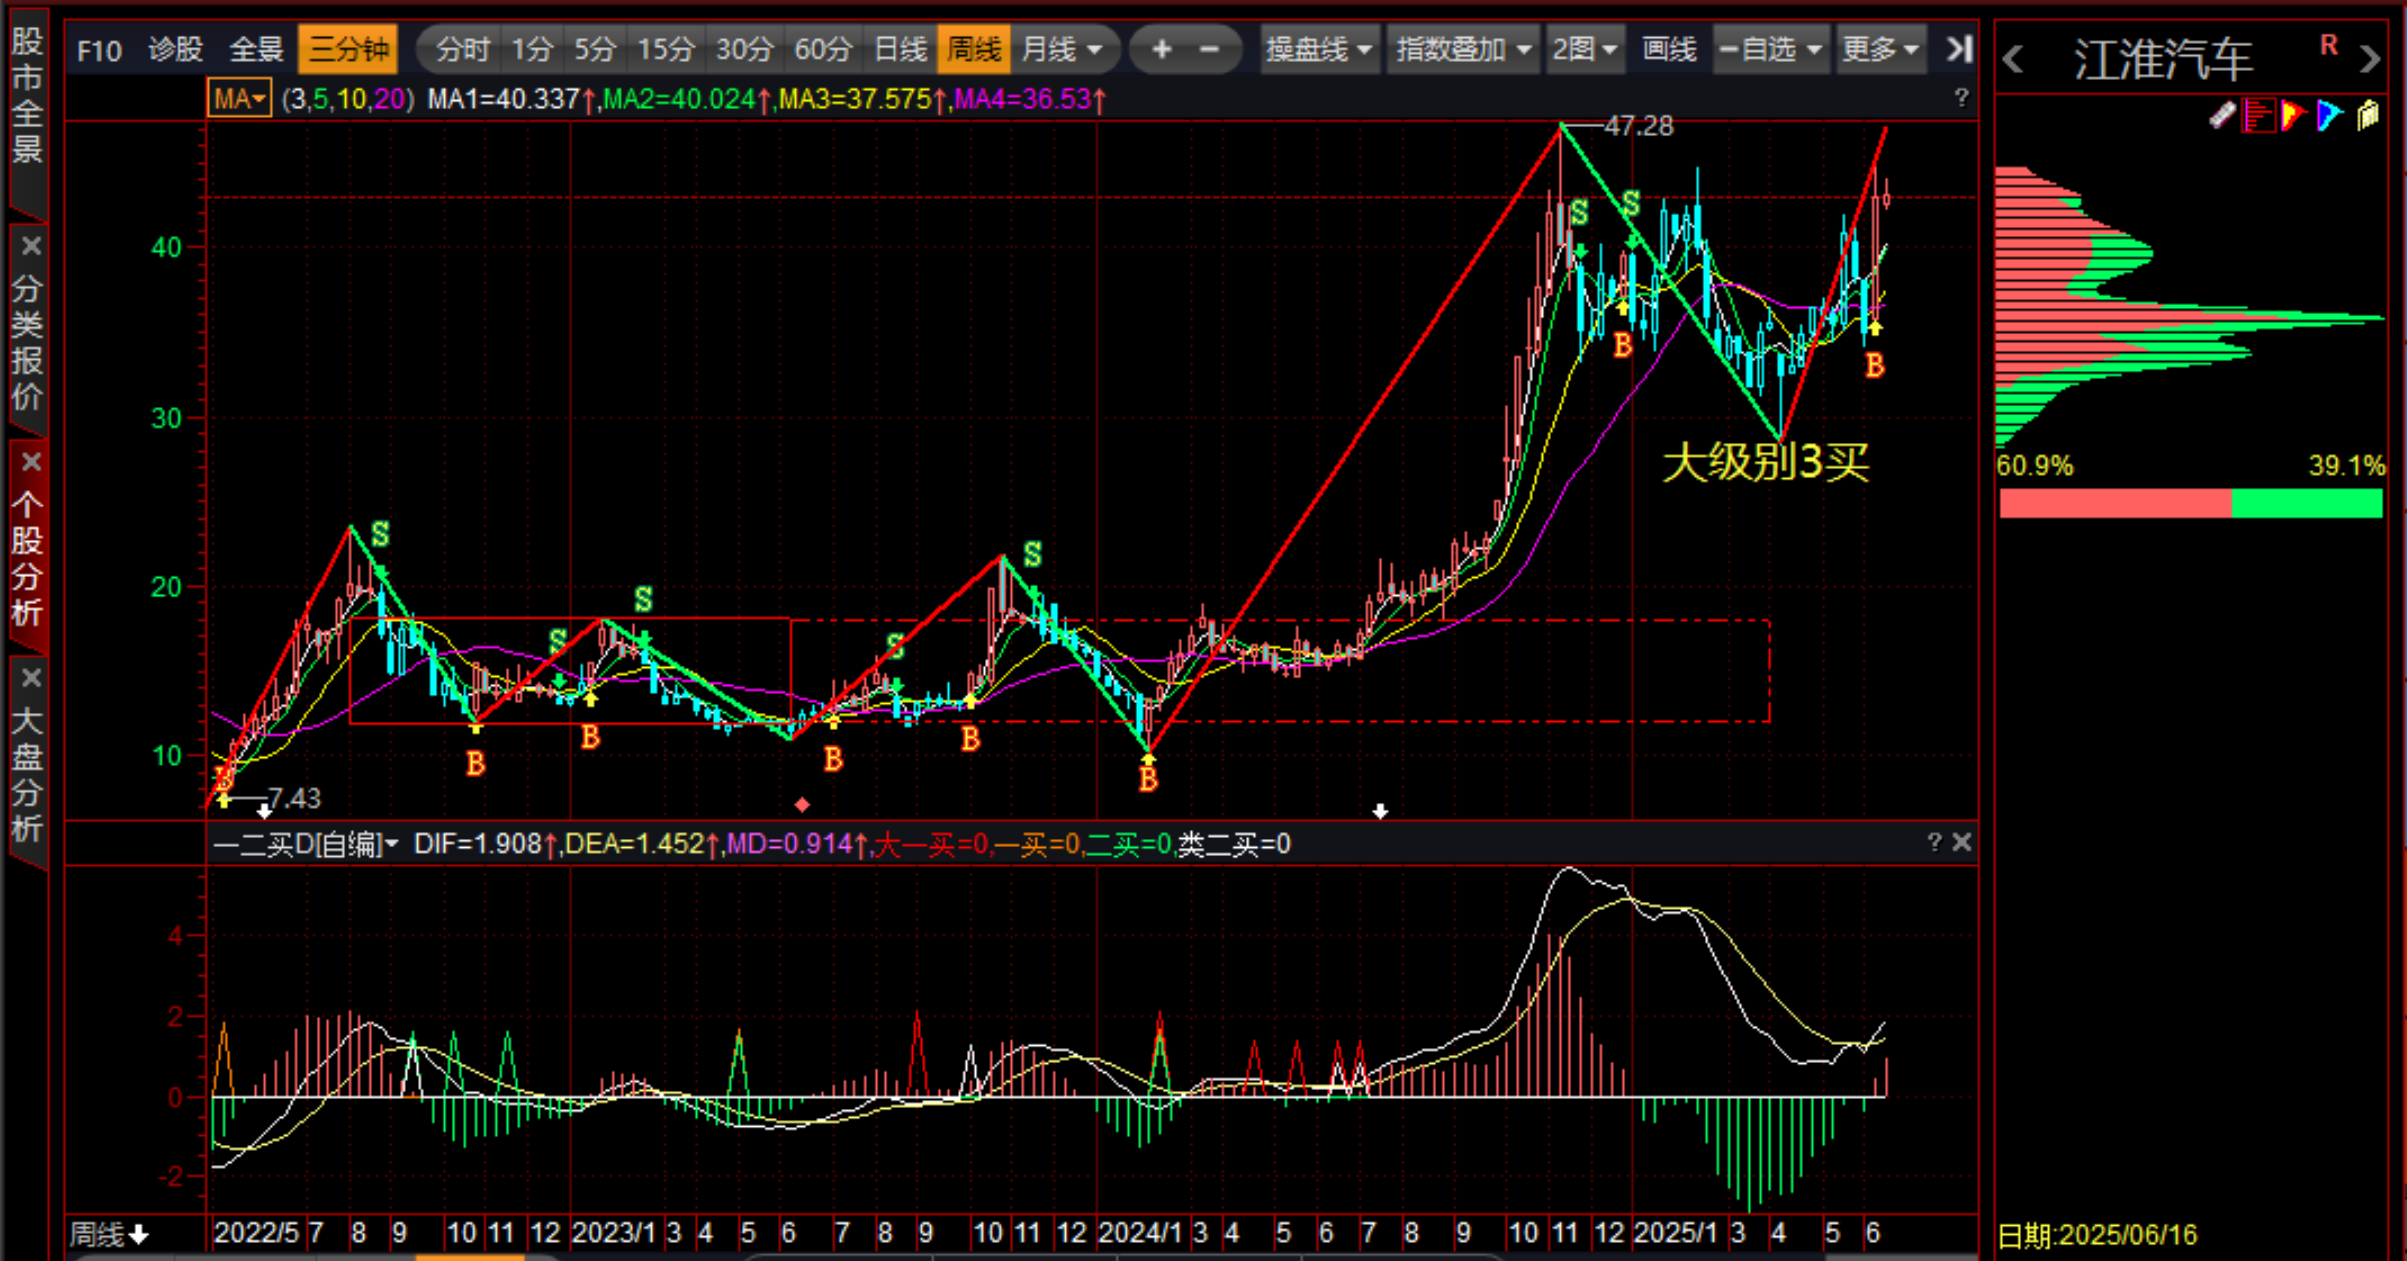Open the 操盘线 dropdown
2407x1261 pixels.
[x=1319, y=49]
